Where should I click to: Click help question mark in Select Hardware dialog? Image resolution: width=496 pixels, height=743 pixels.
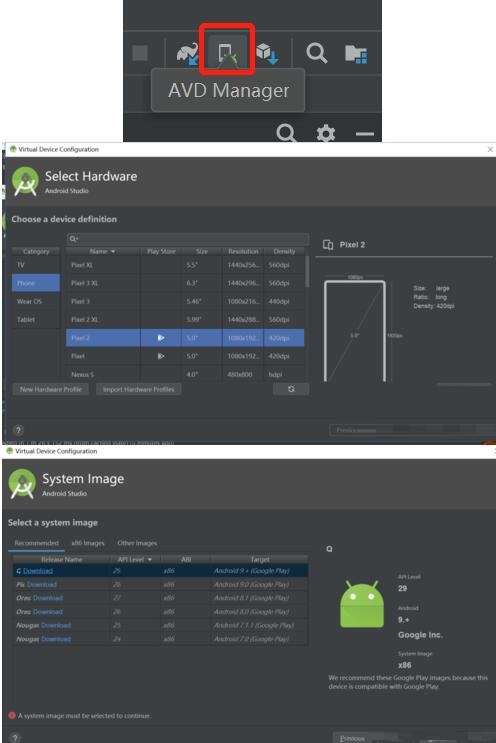18,430
